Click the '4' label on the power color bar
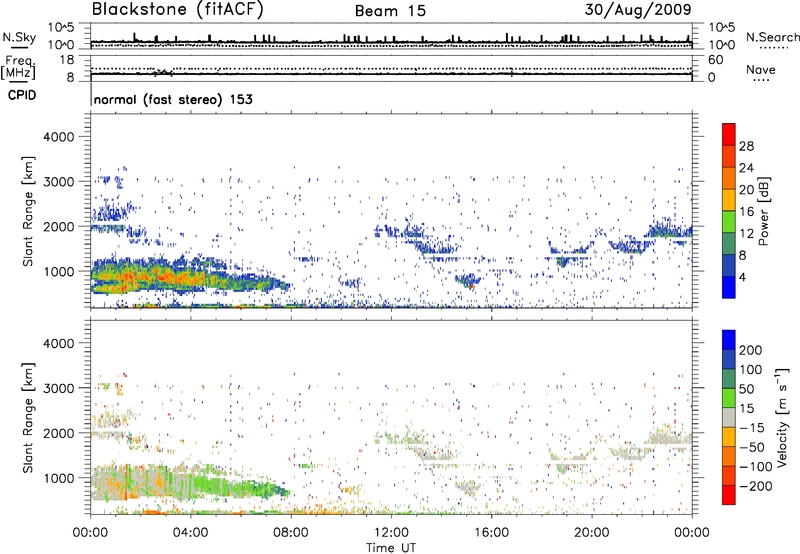Image resolution: width=800 pixels, height=554 pixels. coord(742,277)
